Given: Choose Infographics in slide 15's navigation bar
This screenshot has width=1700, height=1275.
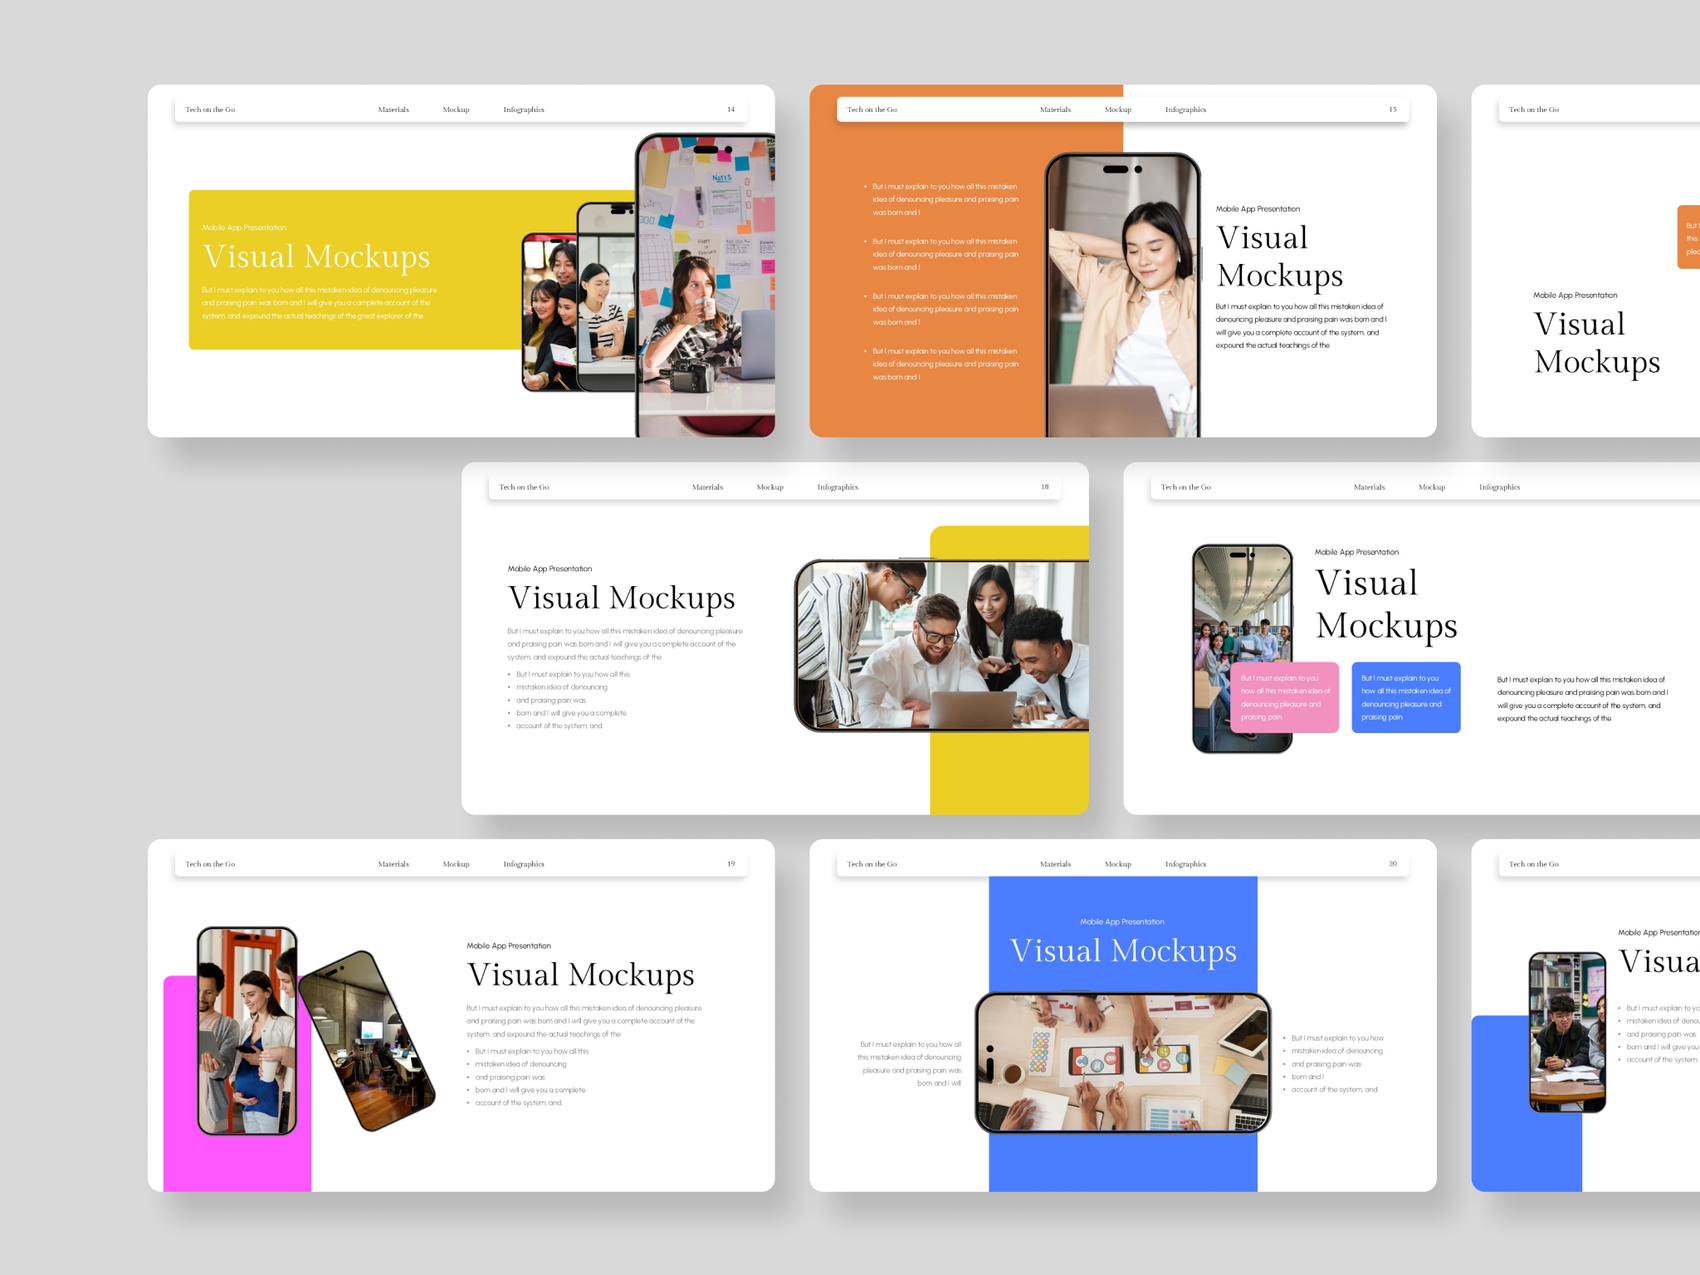Looking at the screenshot, I should tap(1186, 110).
